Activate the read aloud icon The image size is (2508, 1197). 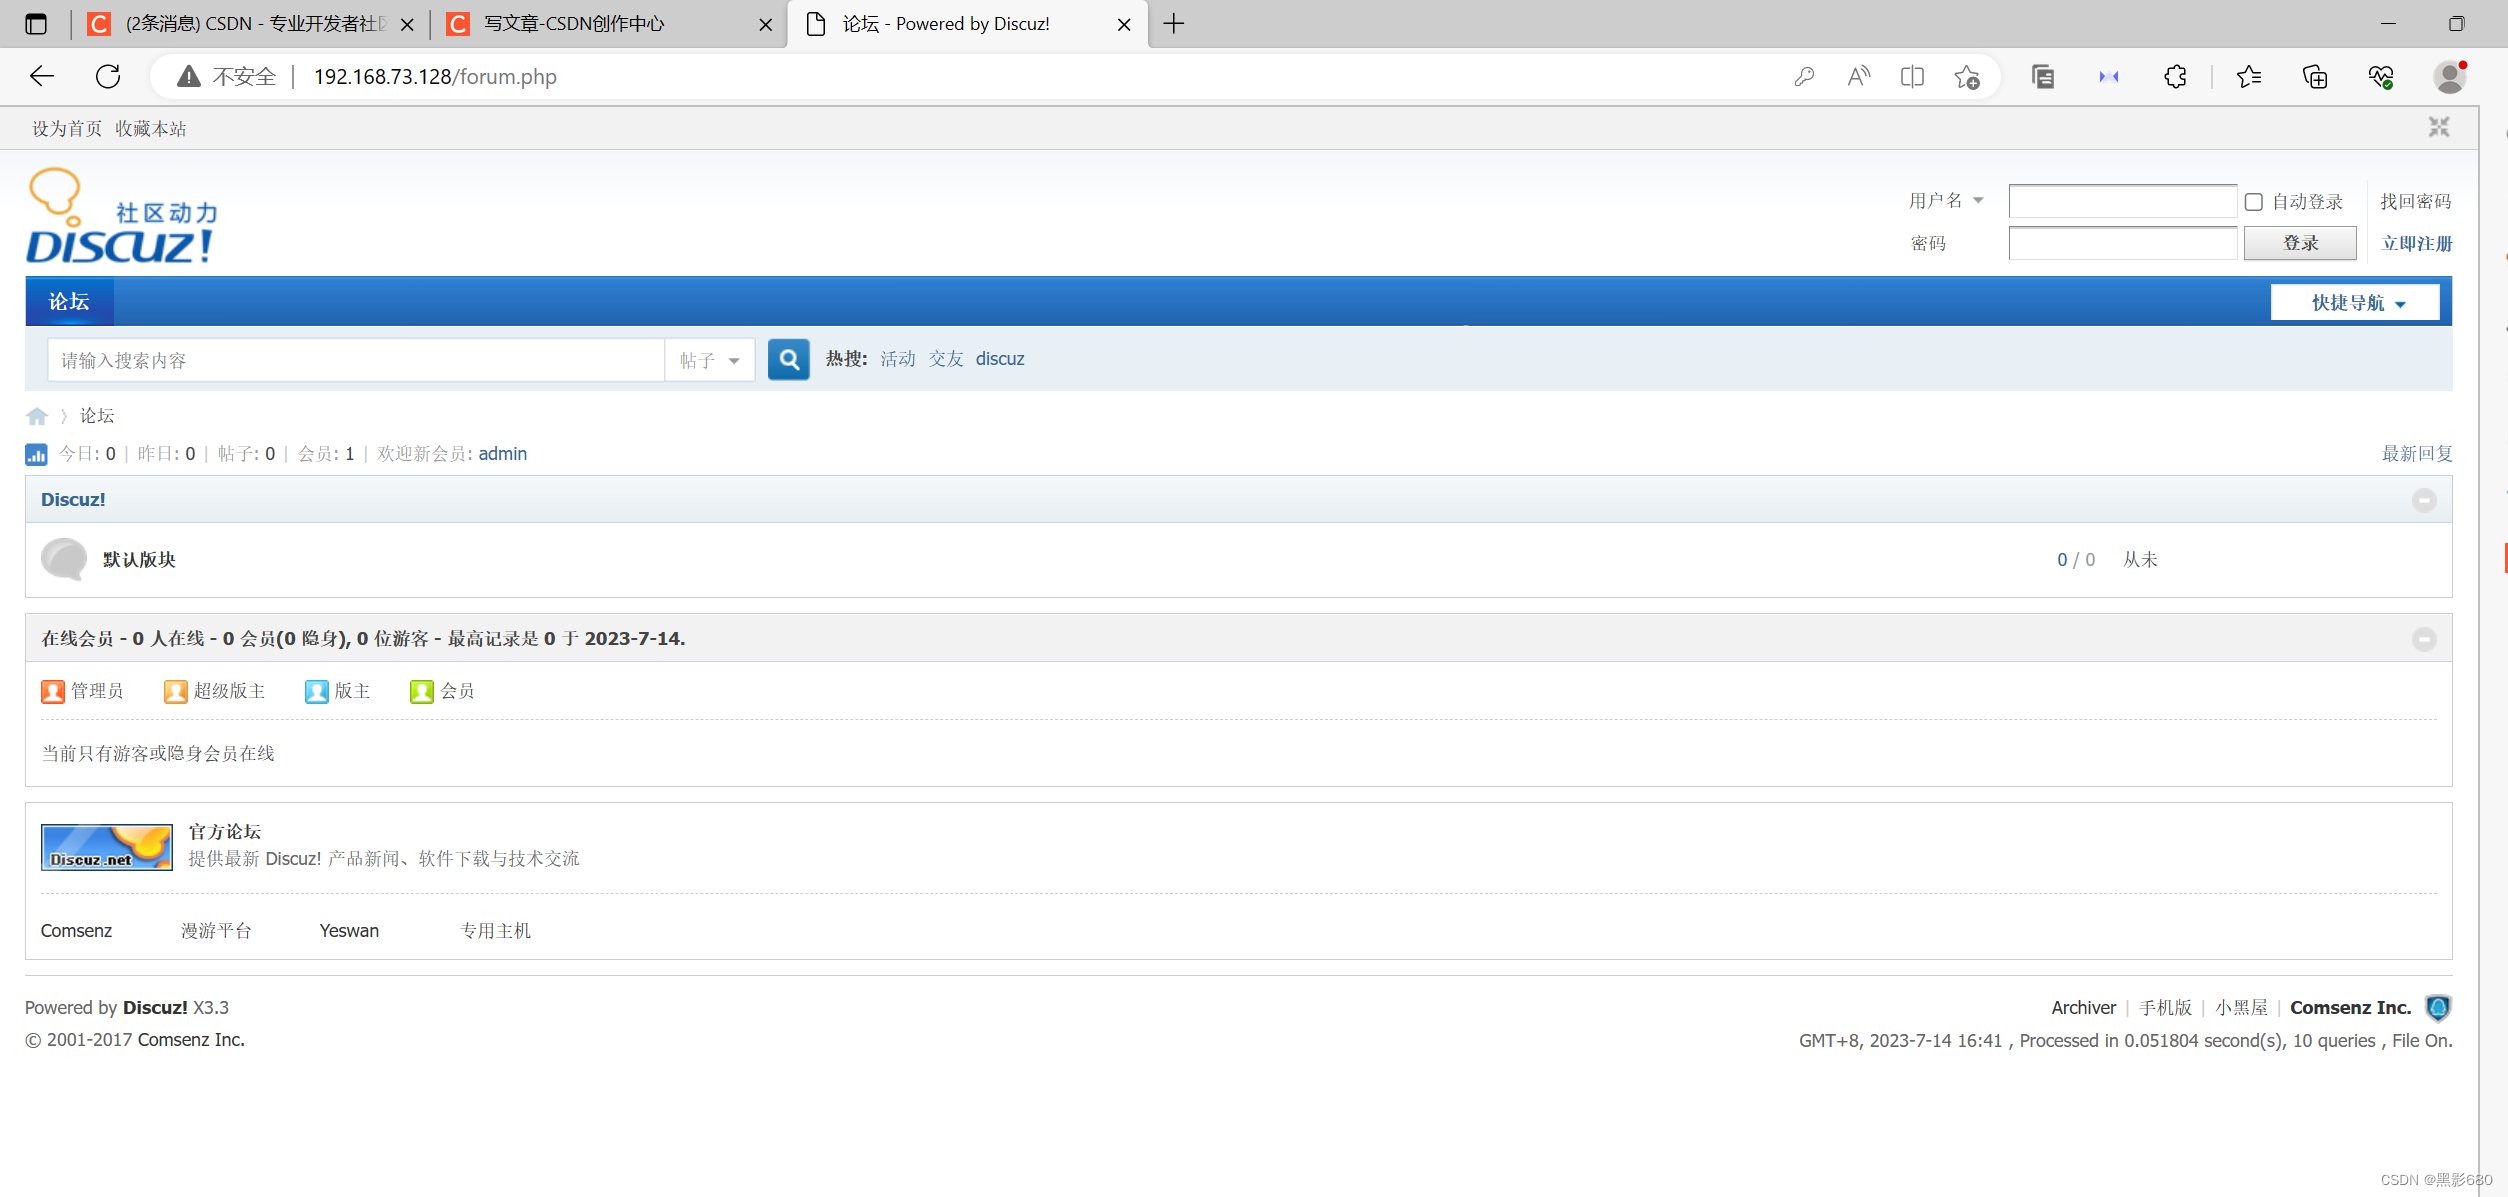[x=1858, y=76]
